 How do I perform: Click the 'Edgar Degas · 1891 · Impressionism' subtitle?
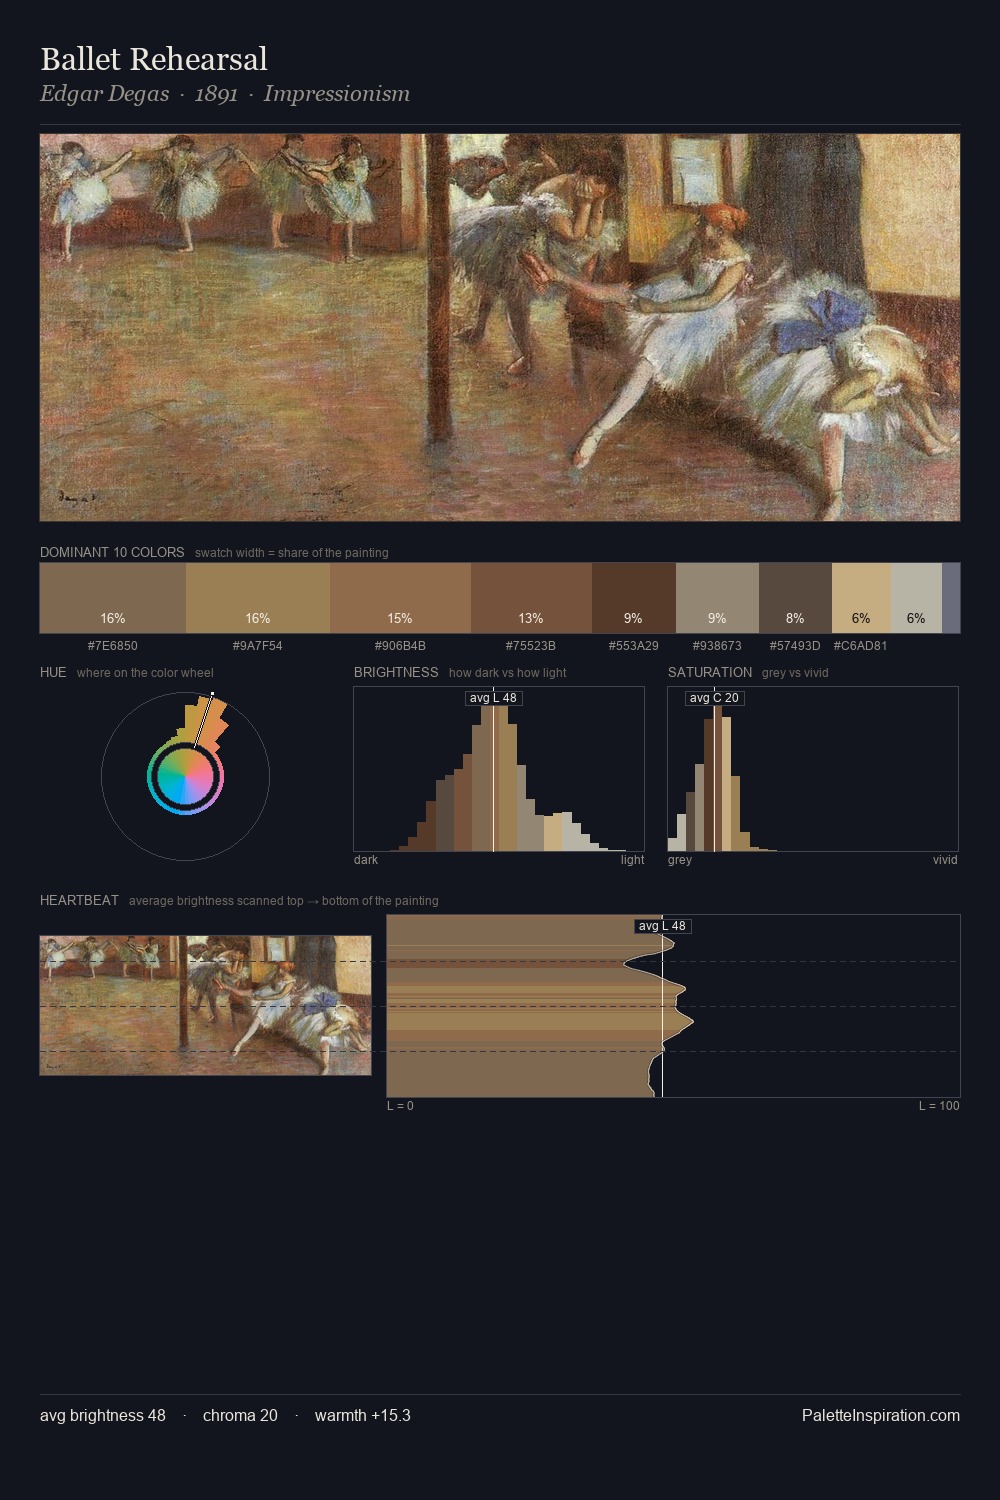tap(225, 94)
